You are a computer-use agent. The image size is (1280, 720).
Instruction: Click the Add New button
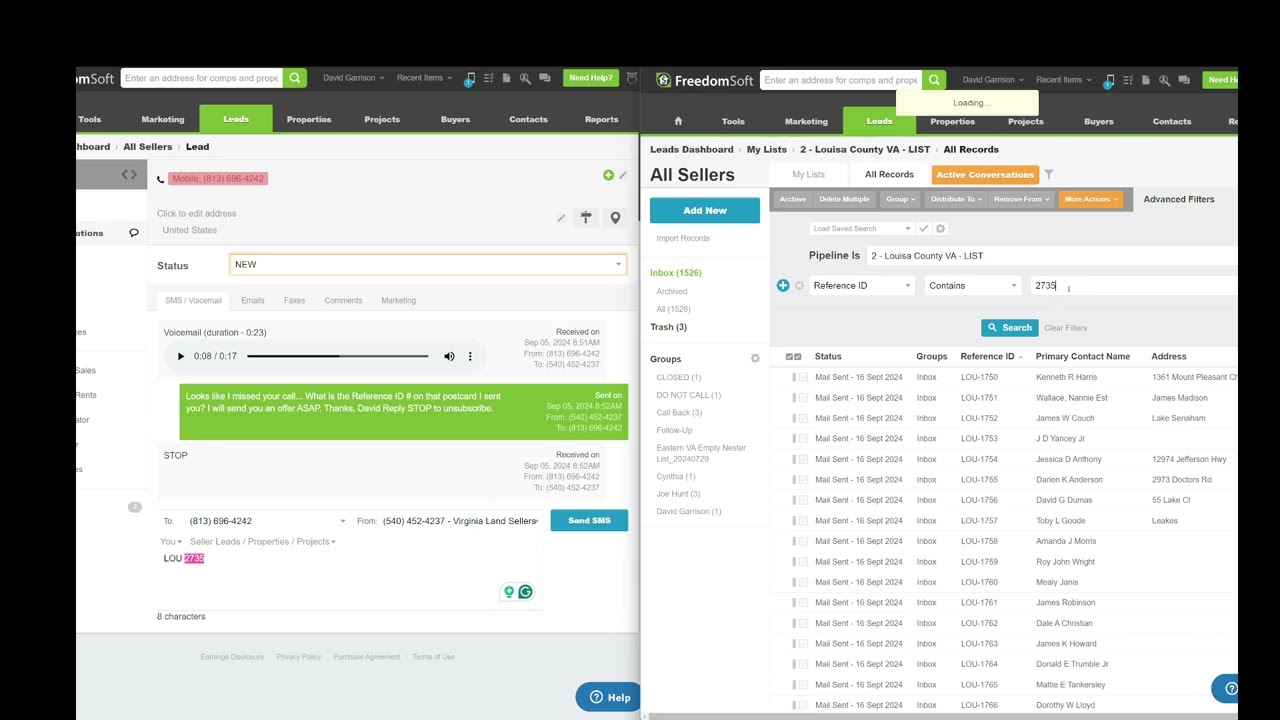coord(705,210)
